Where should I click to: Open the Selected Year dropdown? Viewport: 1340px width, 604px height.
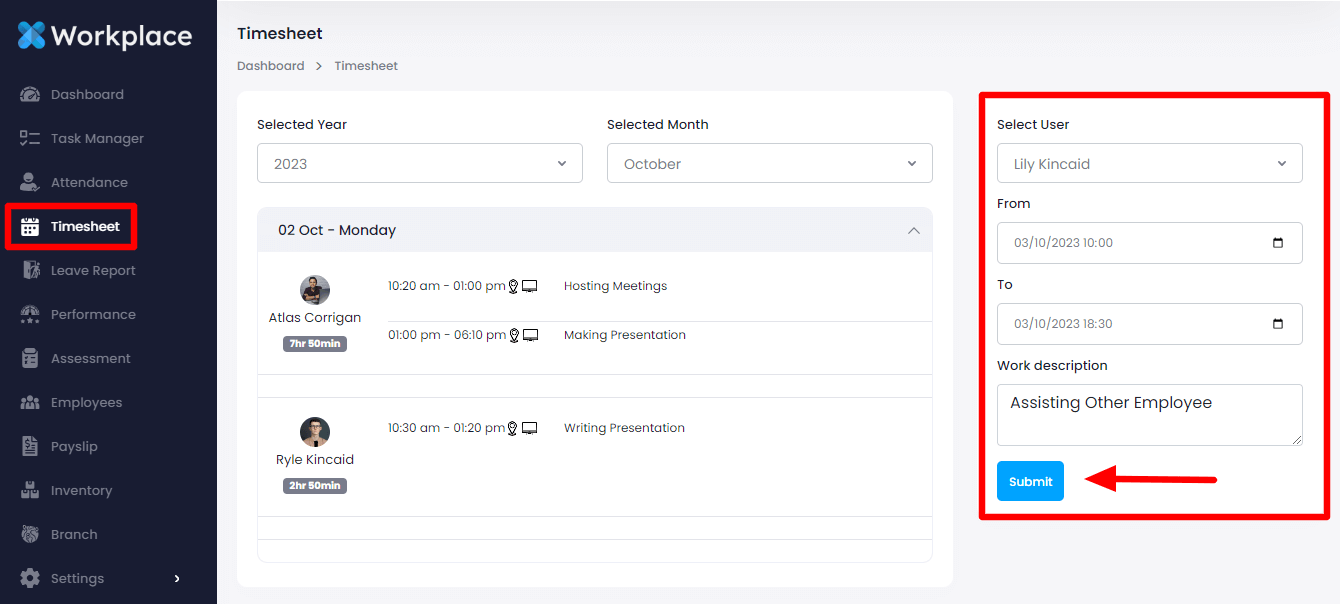click(419, 164)
